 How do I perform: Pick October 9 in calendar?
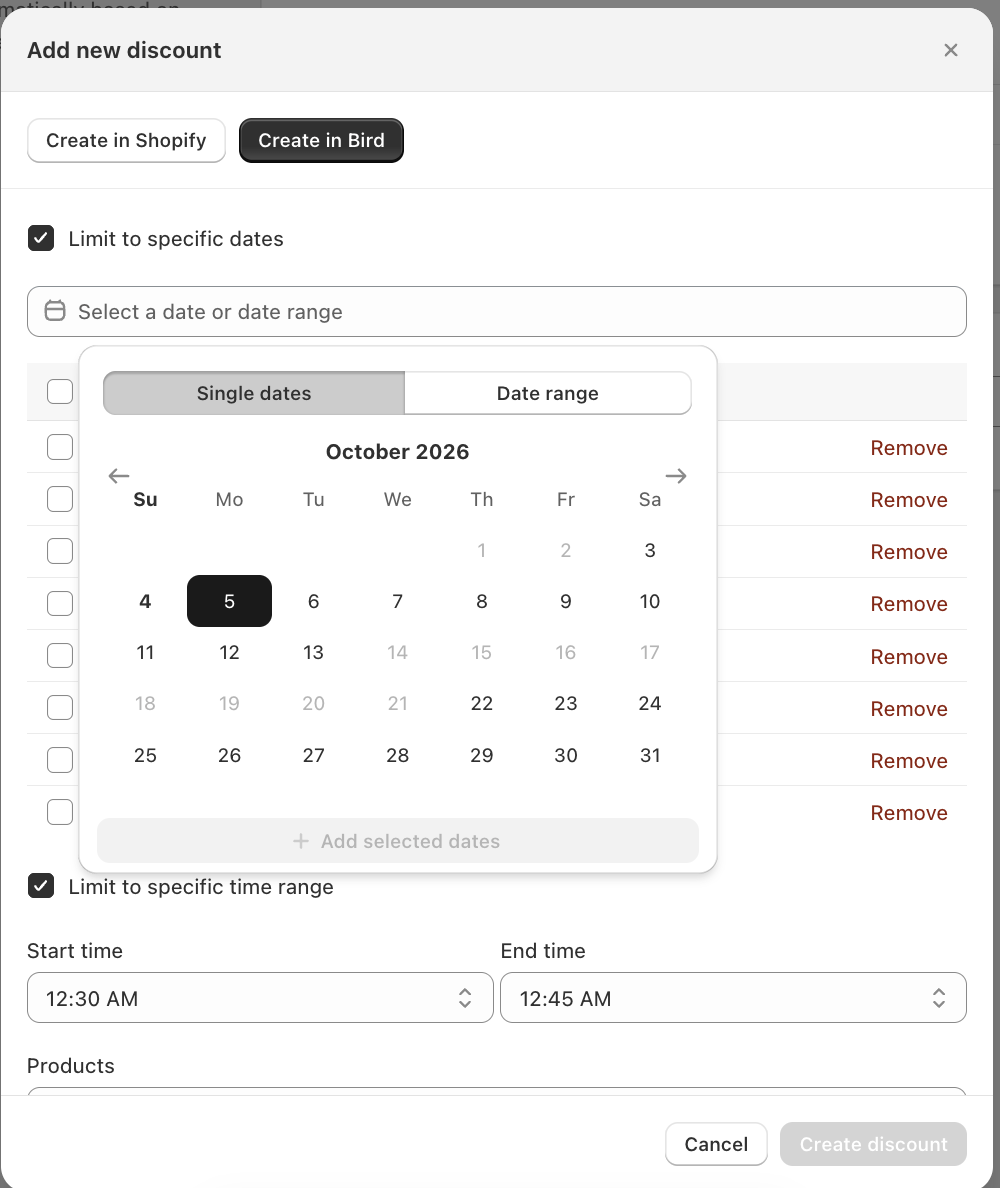566,601
